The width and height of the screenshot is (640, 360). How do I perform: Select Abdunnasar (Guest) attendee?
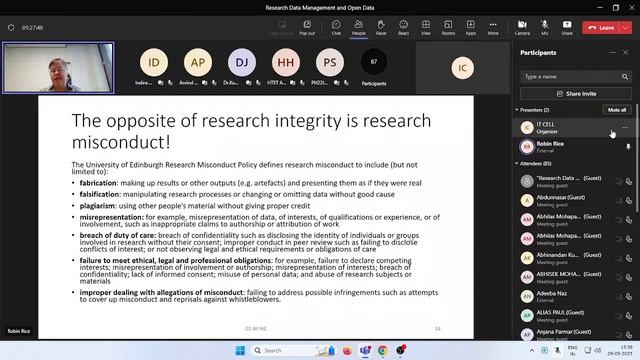coord(575,200)
